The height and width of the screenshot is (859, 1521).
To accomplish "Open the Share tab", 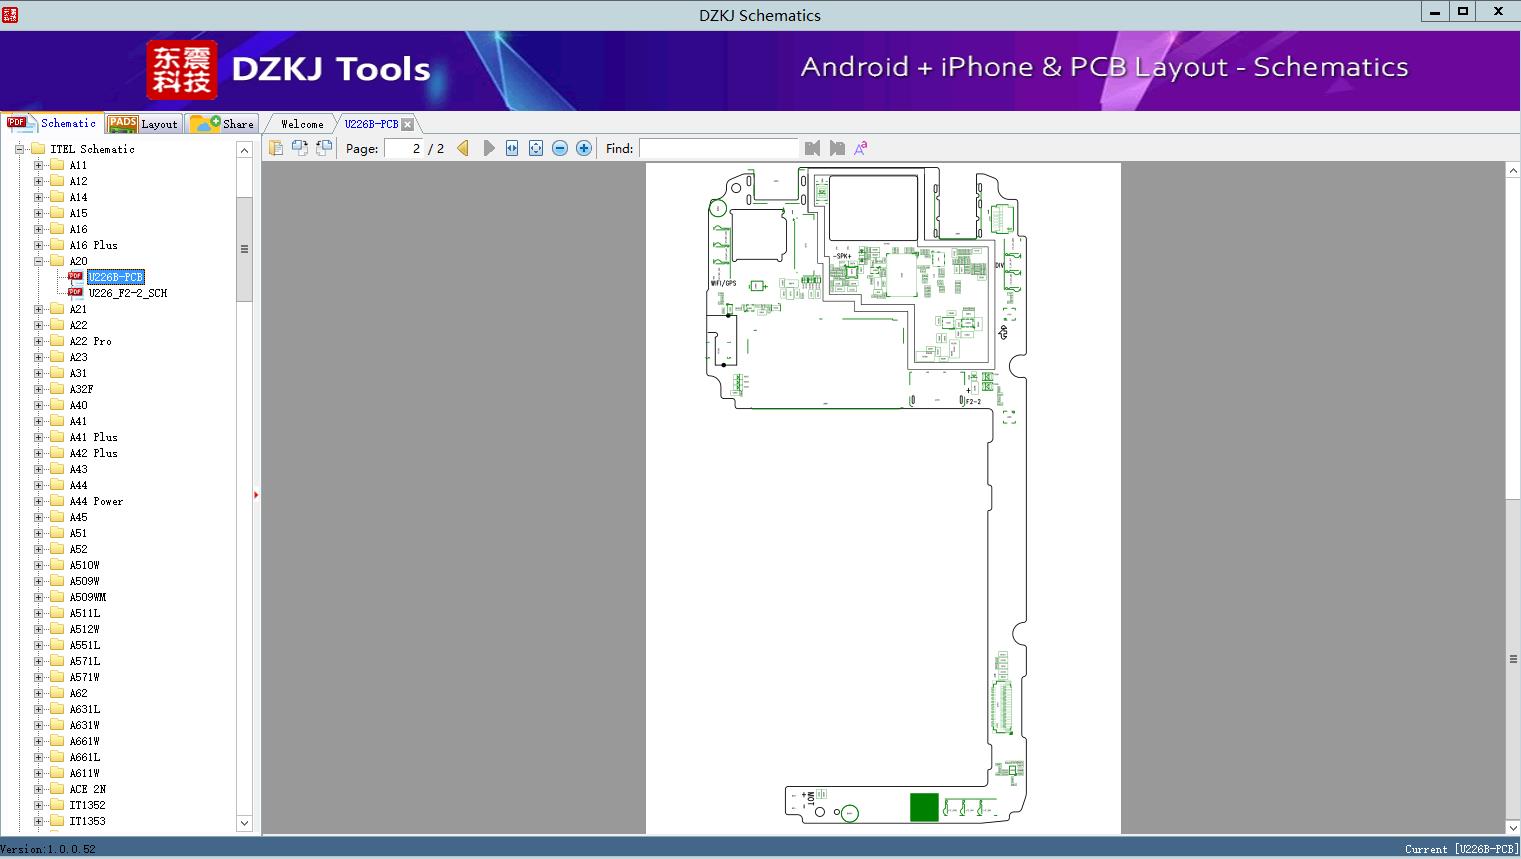I will point(222,124).
